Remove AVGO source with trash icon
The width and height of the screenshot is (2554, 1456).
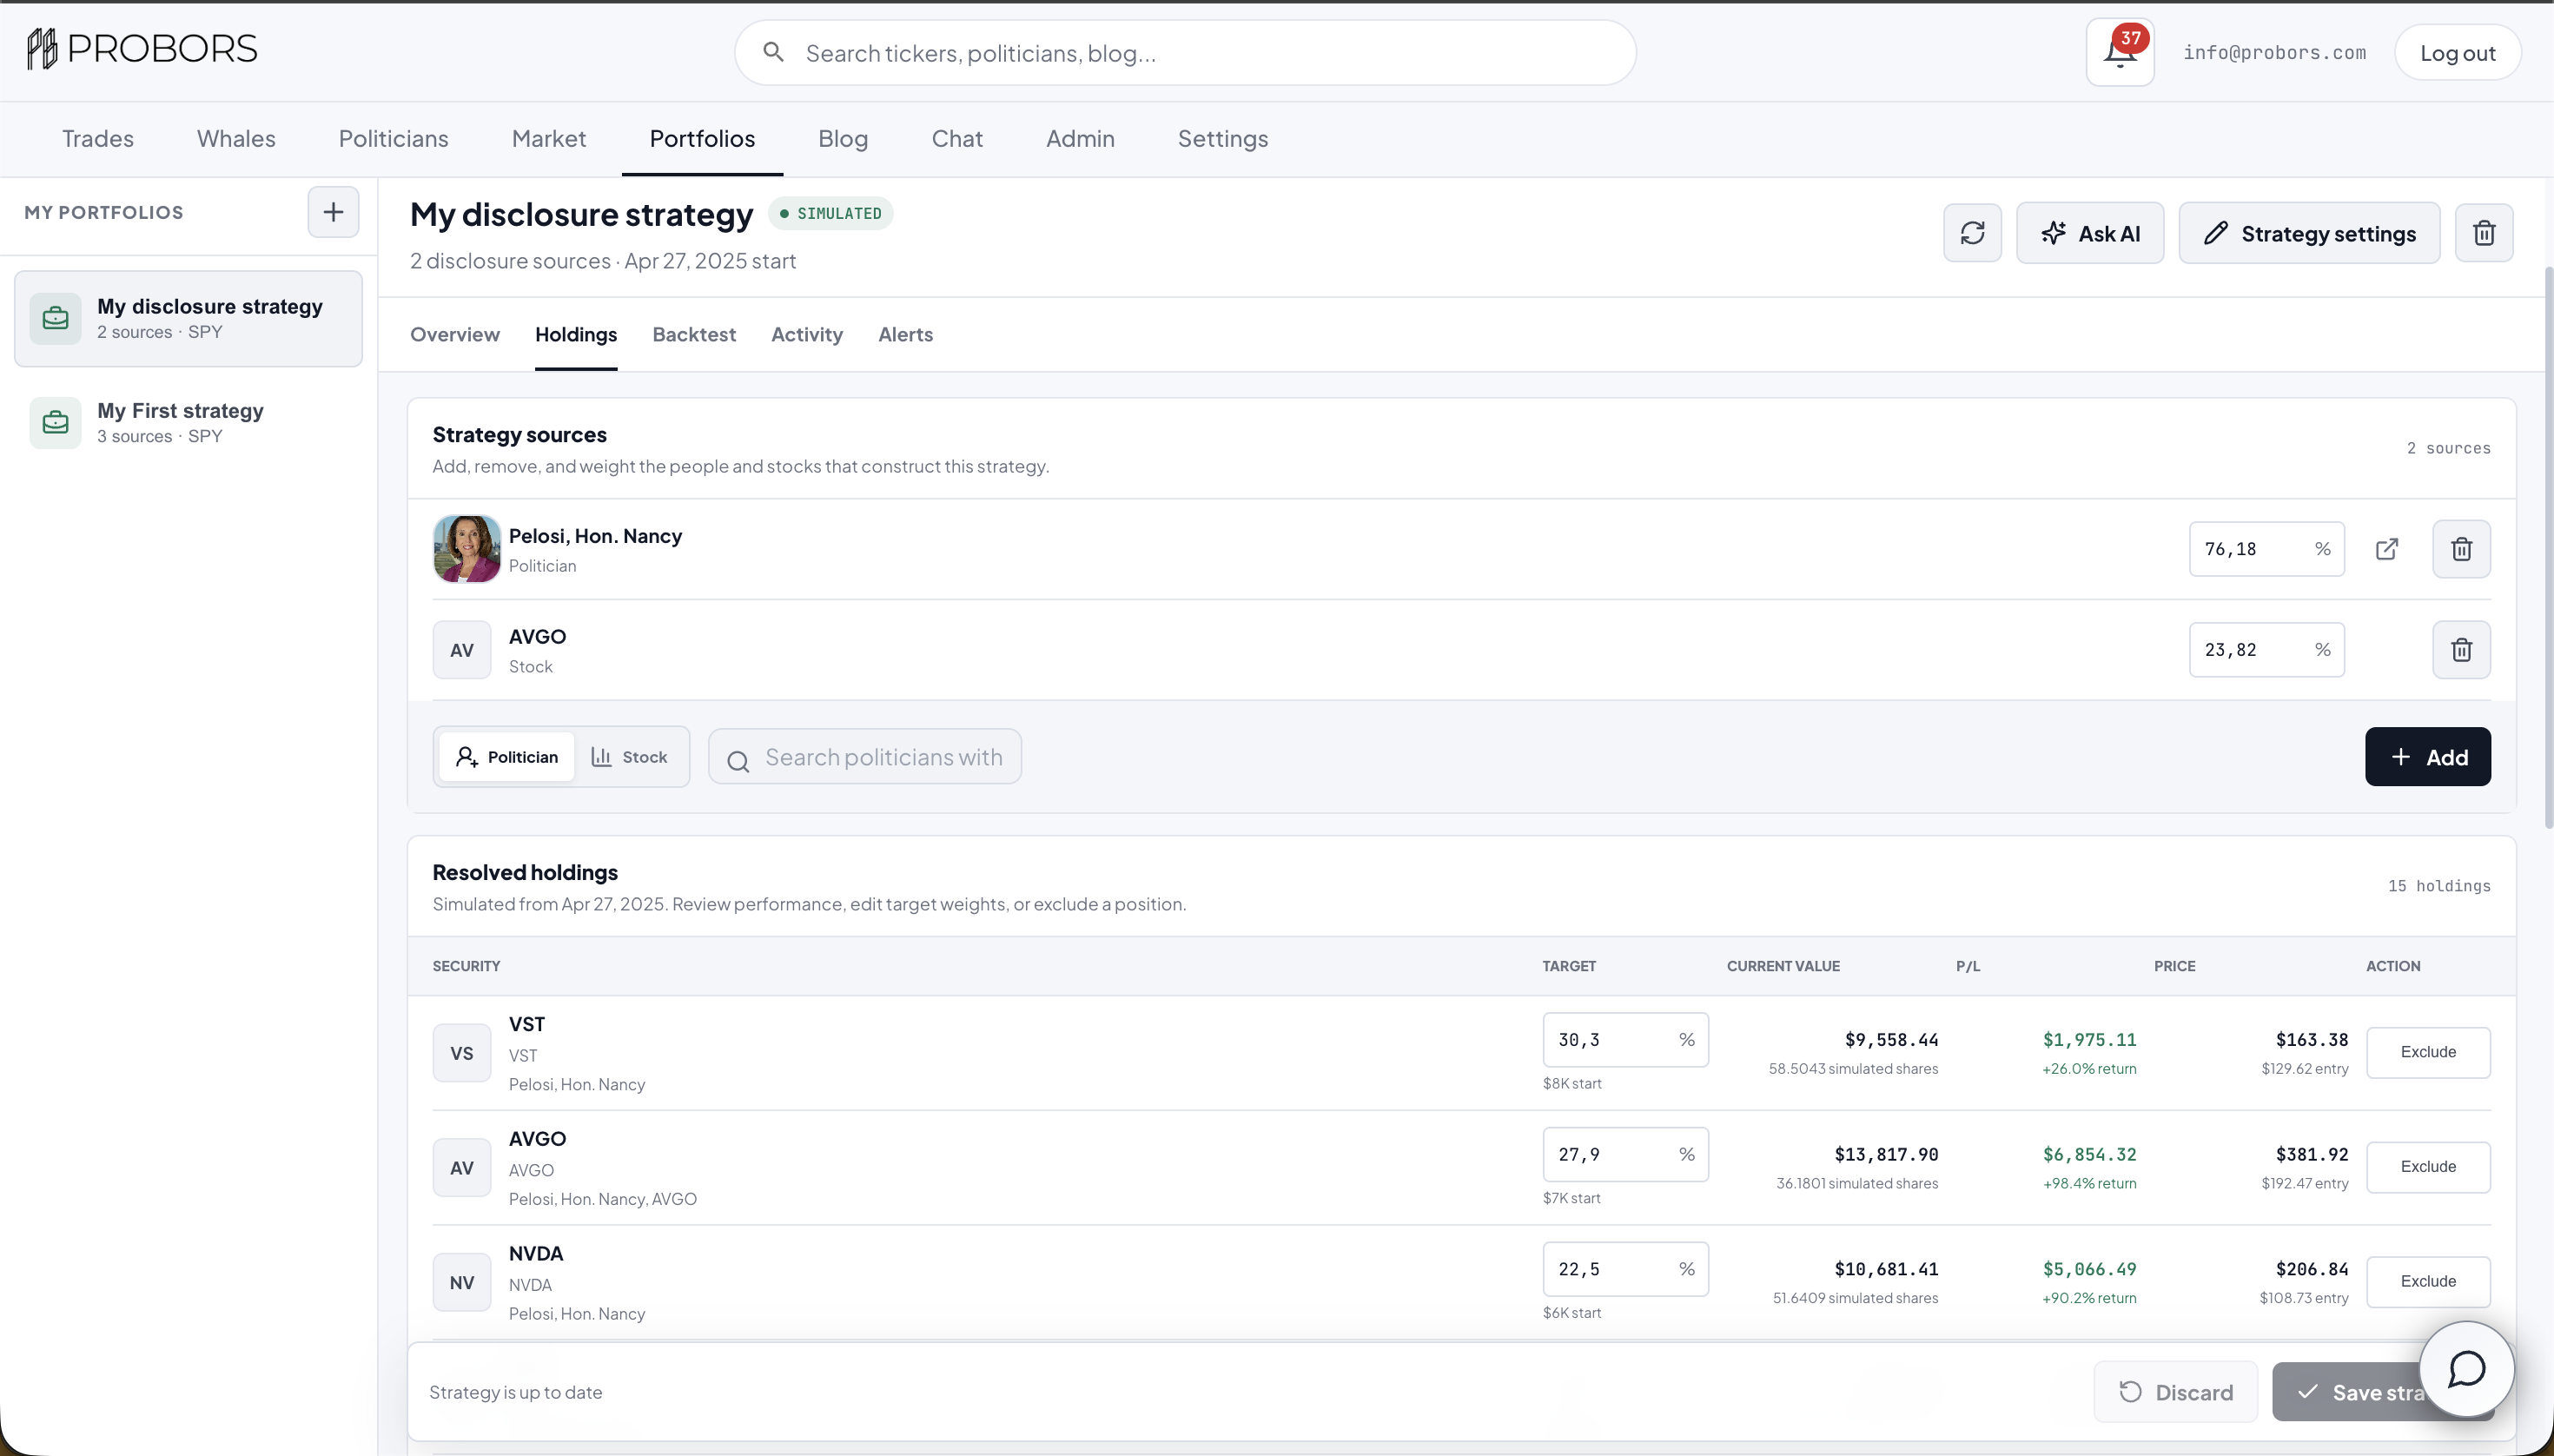[x=2461, y=650]
